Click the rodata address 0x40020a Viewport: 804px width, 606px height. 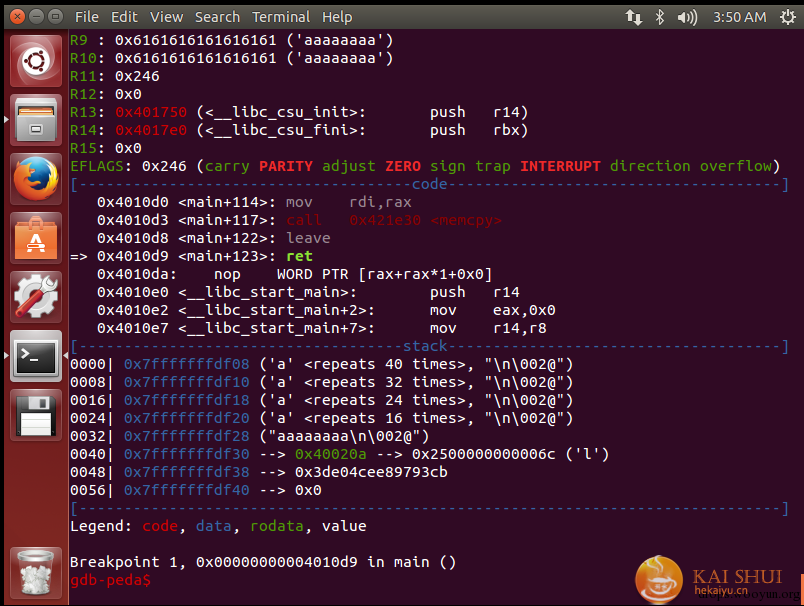coord(331,454)
